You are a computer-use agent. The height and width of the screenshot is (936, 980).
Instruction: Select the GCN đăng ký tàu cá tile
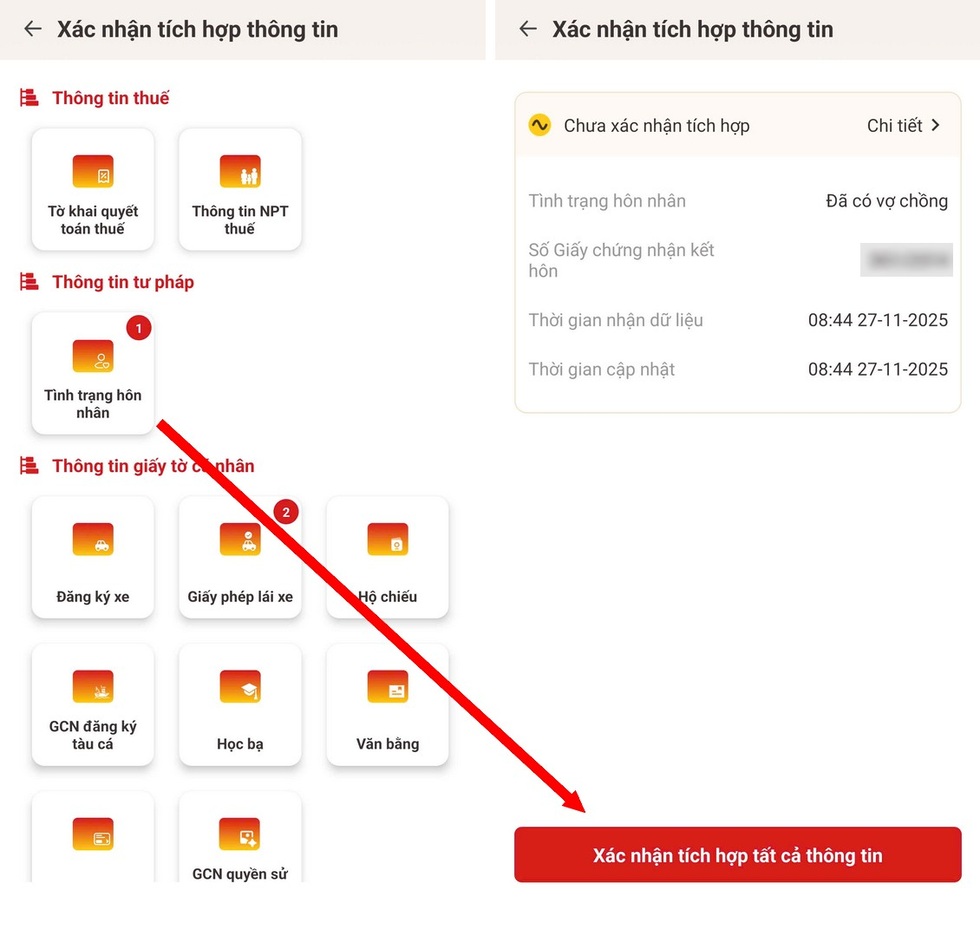click(x=93, y=704)
